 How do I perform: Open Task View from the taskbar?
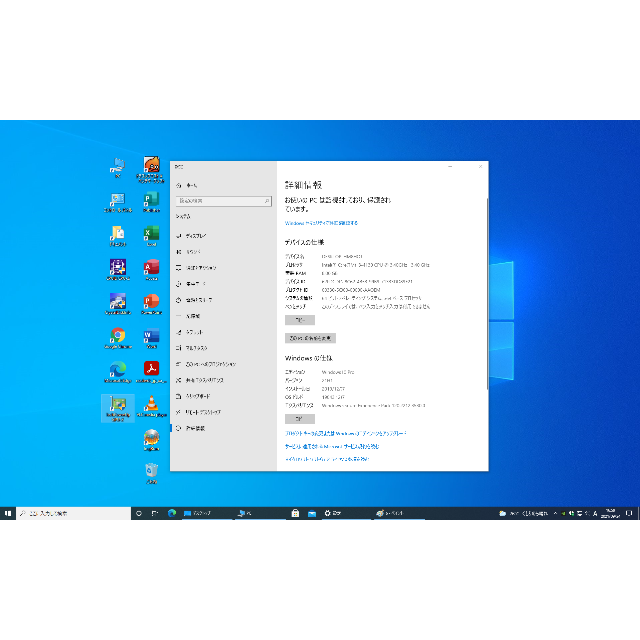click(x=155, y=513)
